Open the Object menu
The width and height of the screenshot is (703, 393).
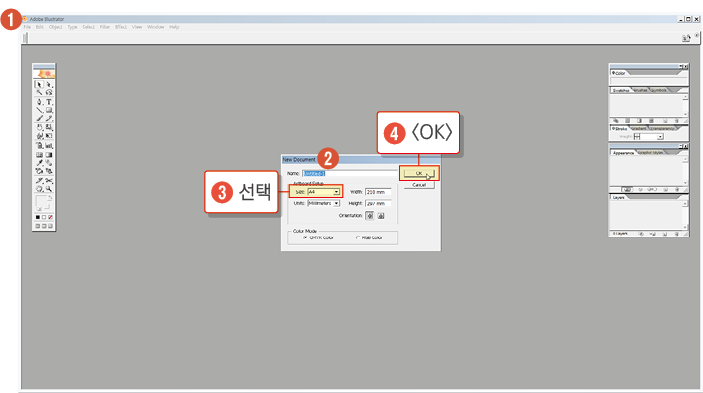pyautogui.click(x=56, y=27)
